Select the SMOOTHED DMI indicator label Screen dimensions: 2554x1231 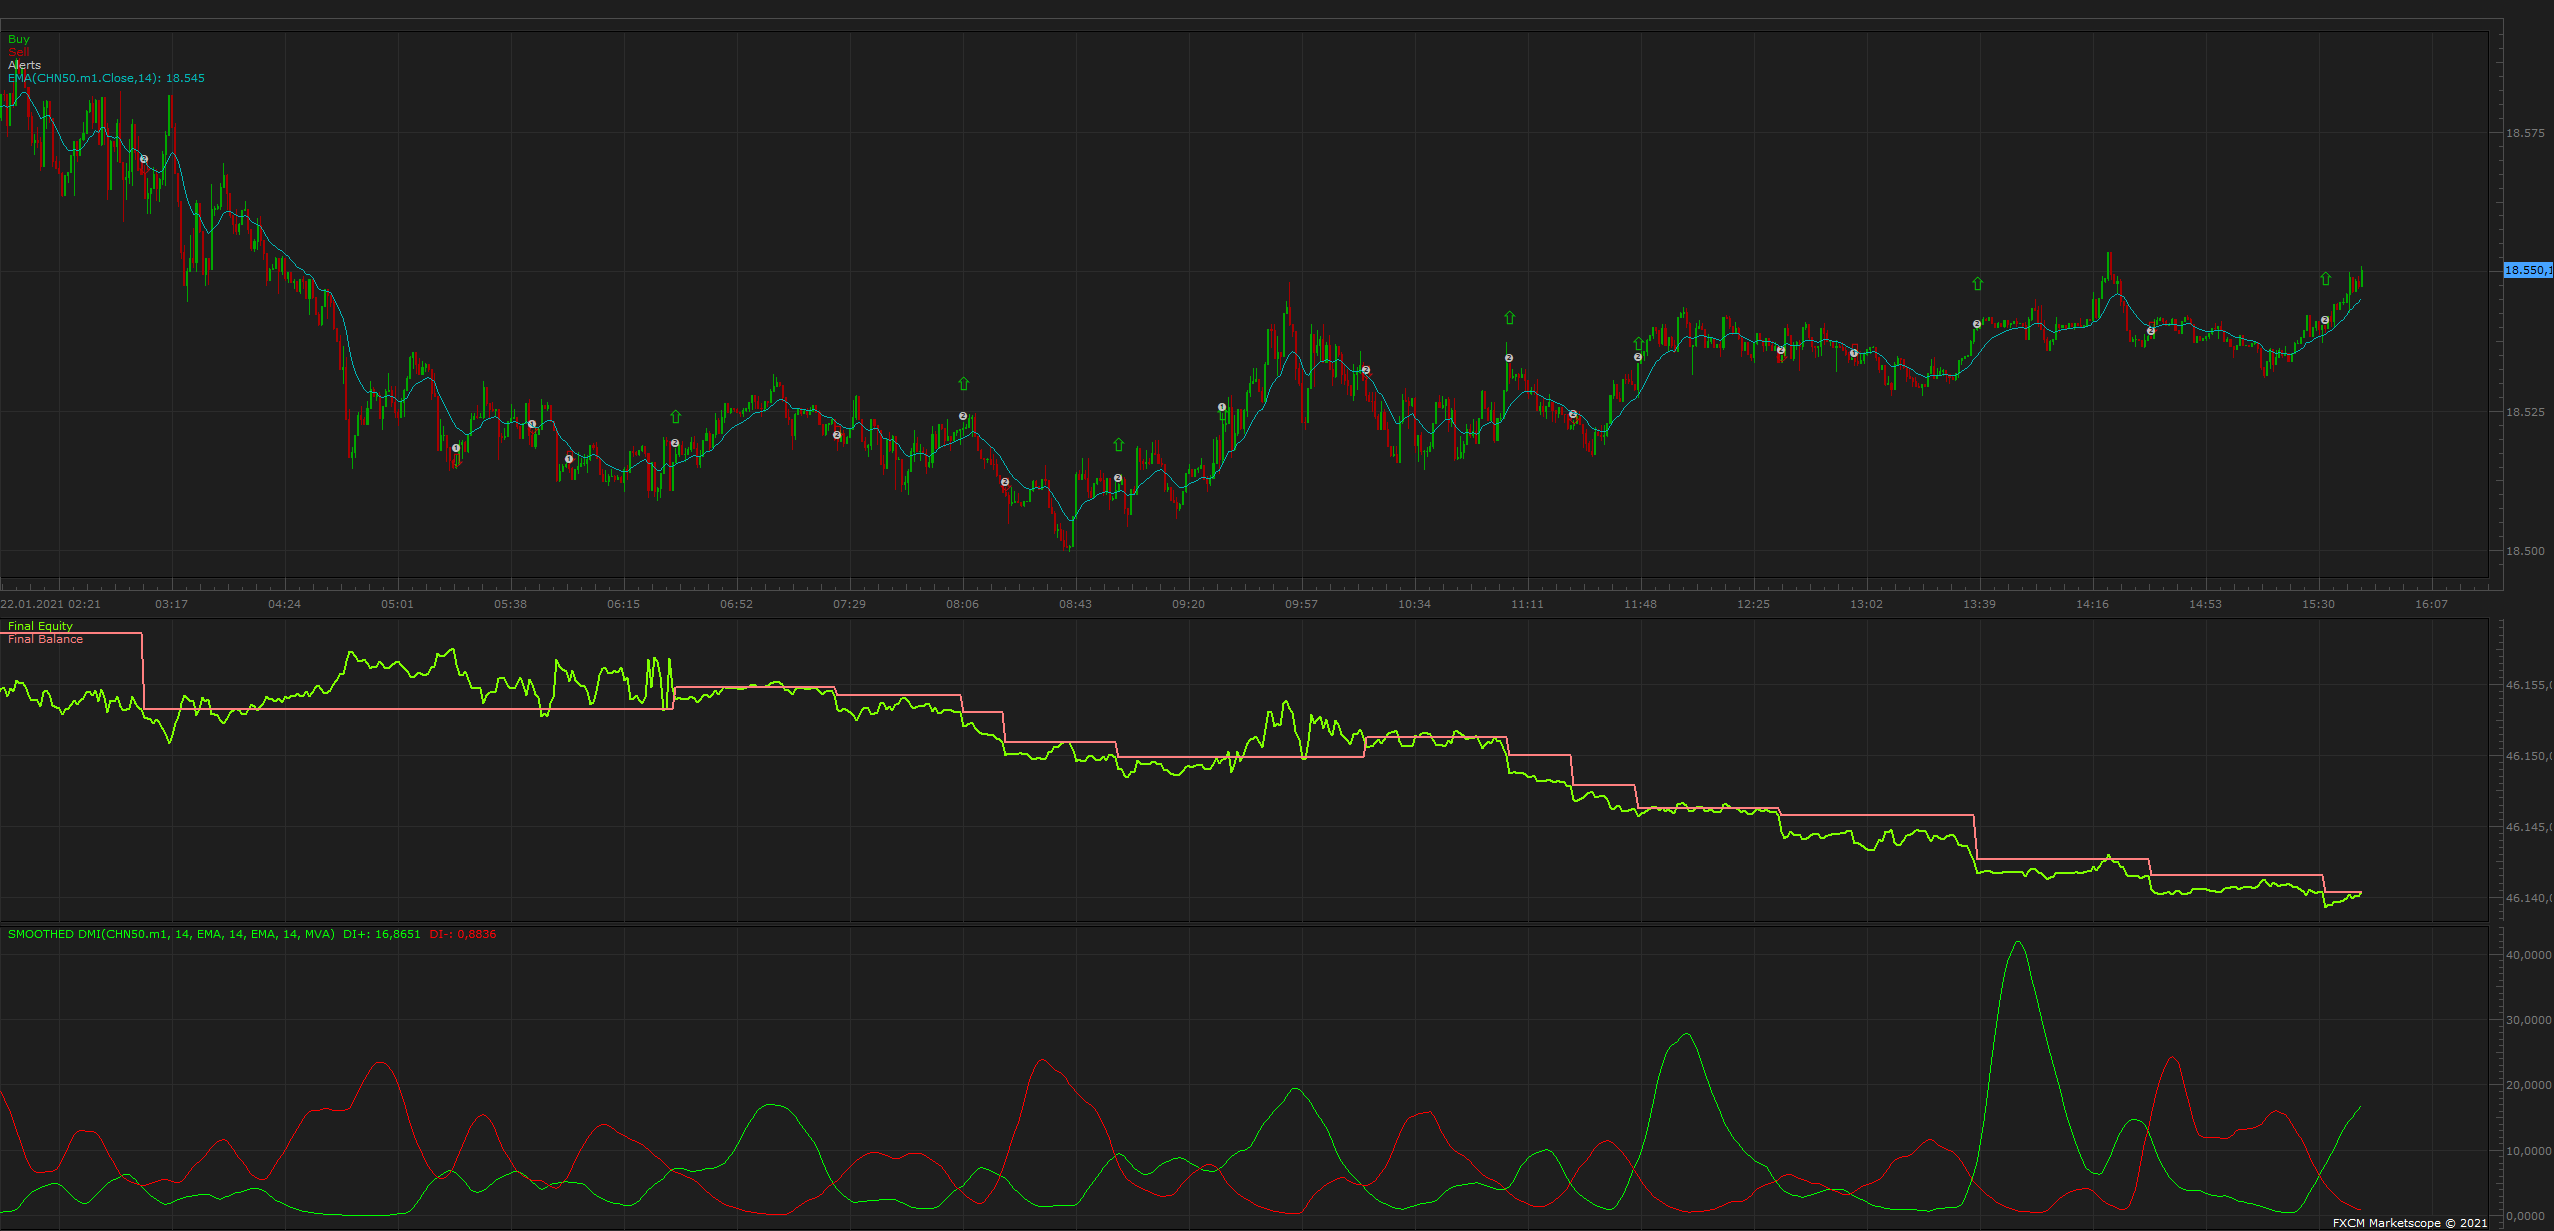click(171, 934)
